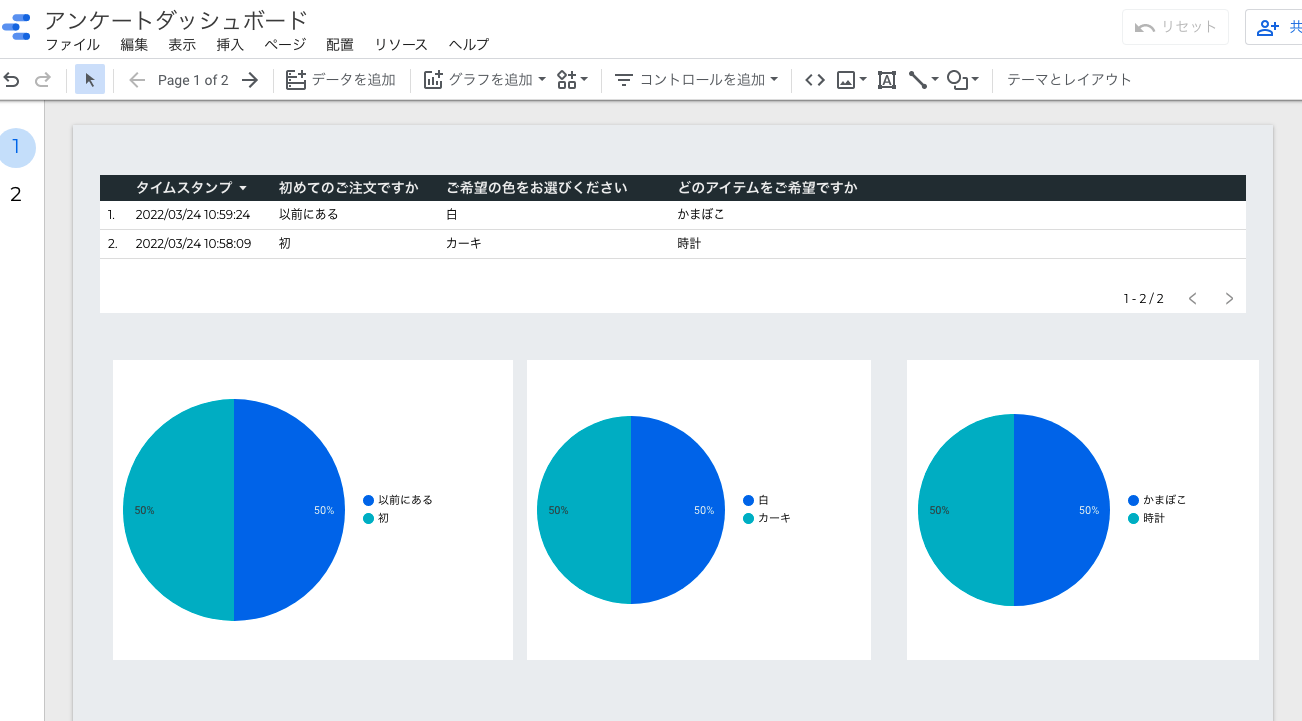
Task: Open the community visualizations icon
Action: coord(567,79)
